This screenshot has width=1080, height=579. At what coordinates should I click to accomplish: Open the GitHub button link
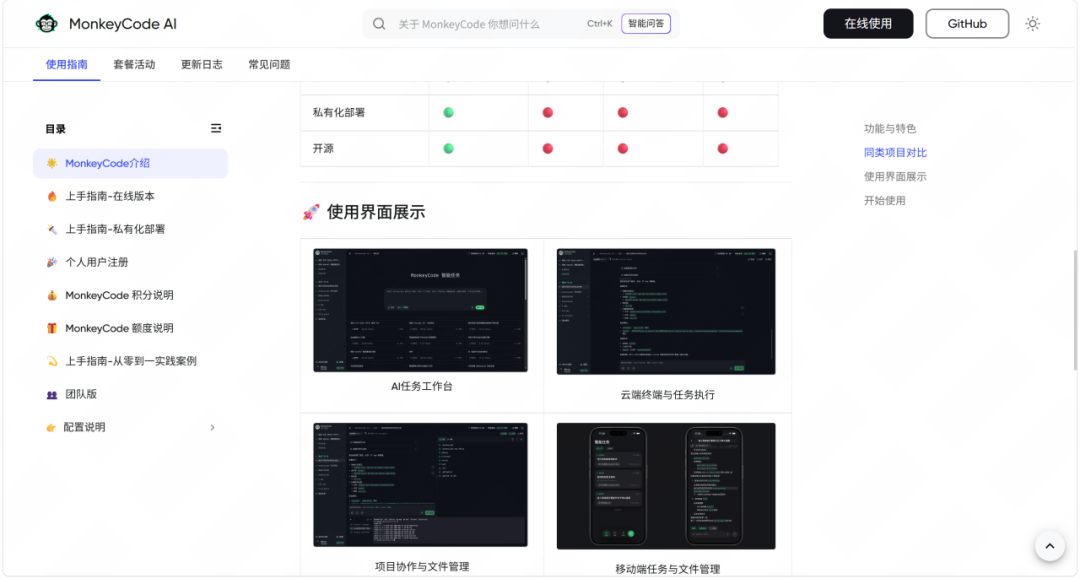967,23
